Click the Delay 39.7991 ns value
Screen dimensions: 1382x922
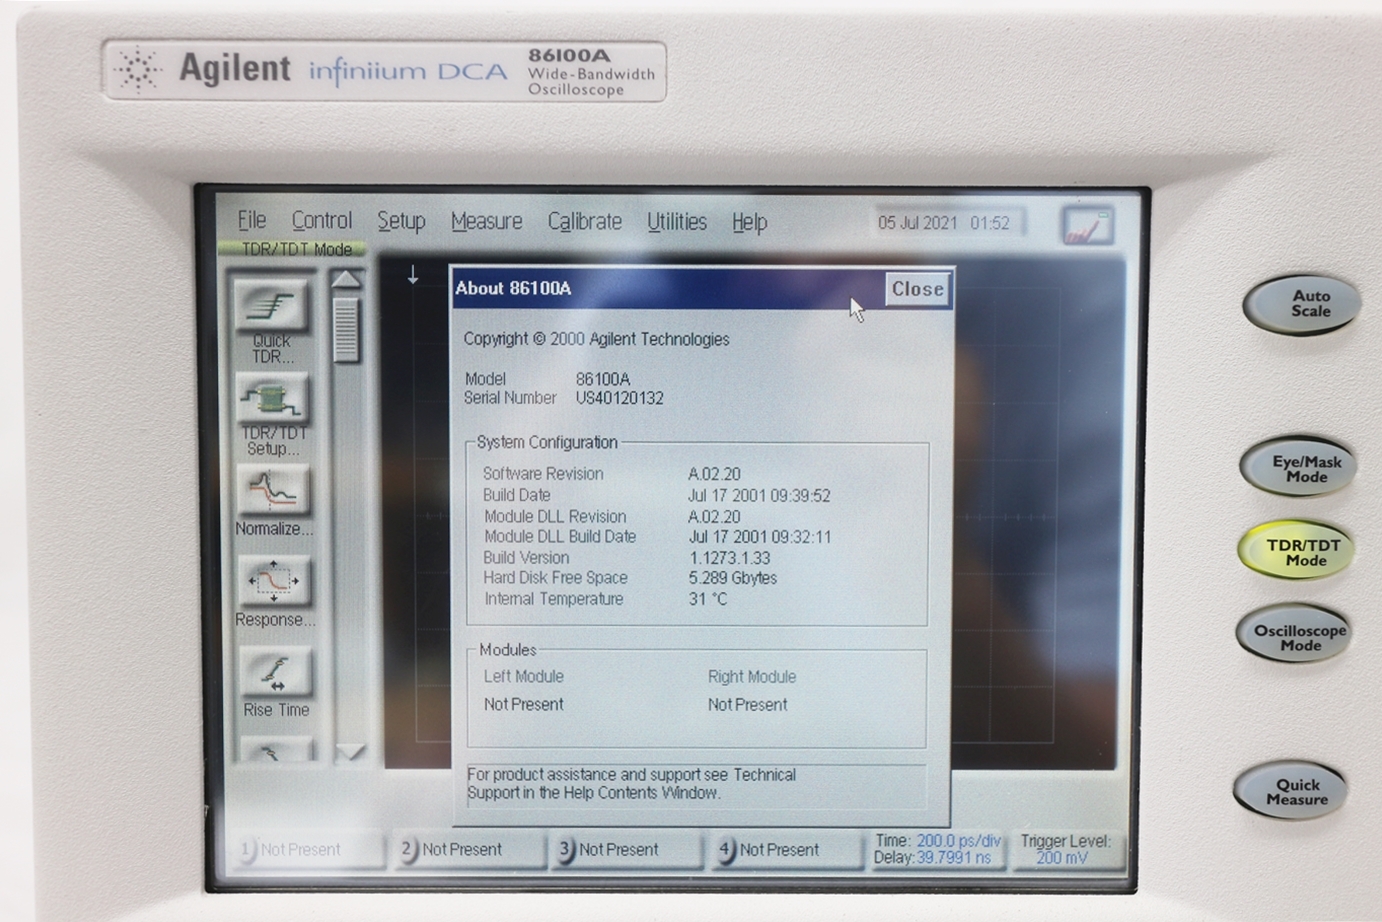953,858
